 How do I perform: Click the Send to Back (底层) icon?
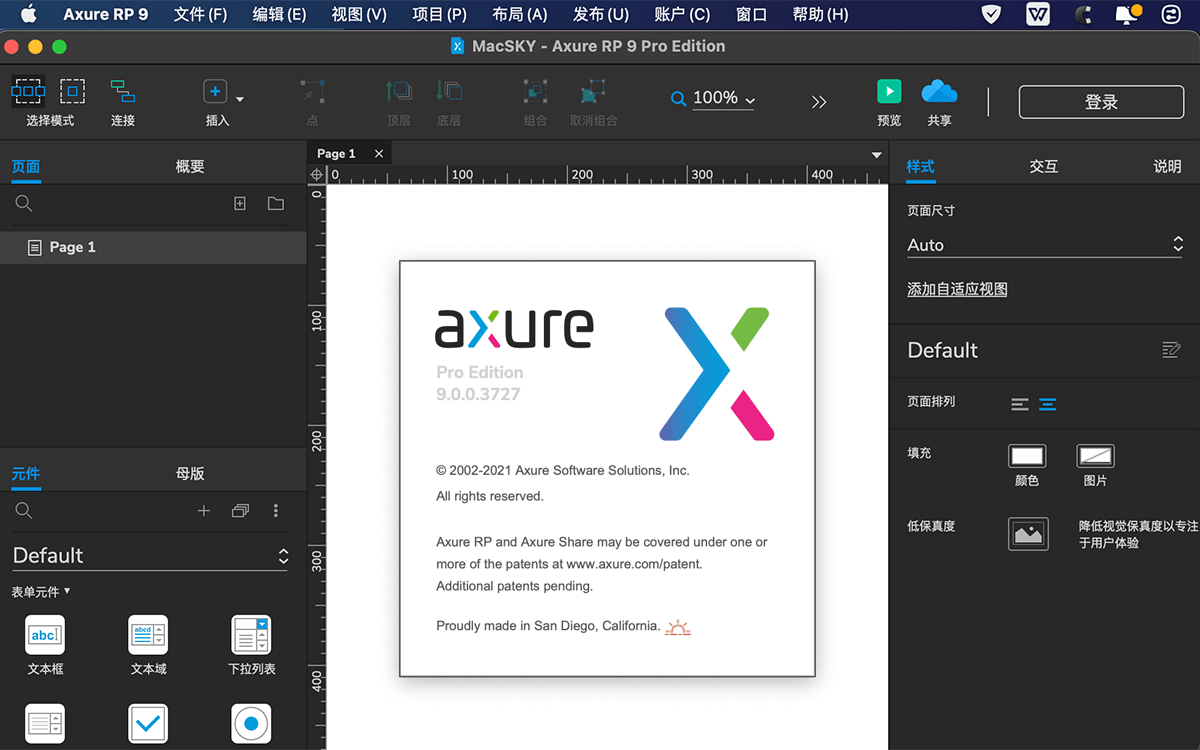[x=449, y=91]
